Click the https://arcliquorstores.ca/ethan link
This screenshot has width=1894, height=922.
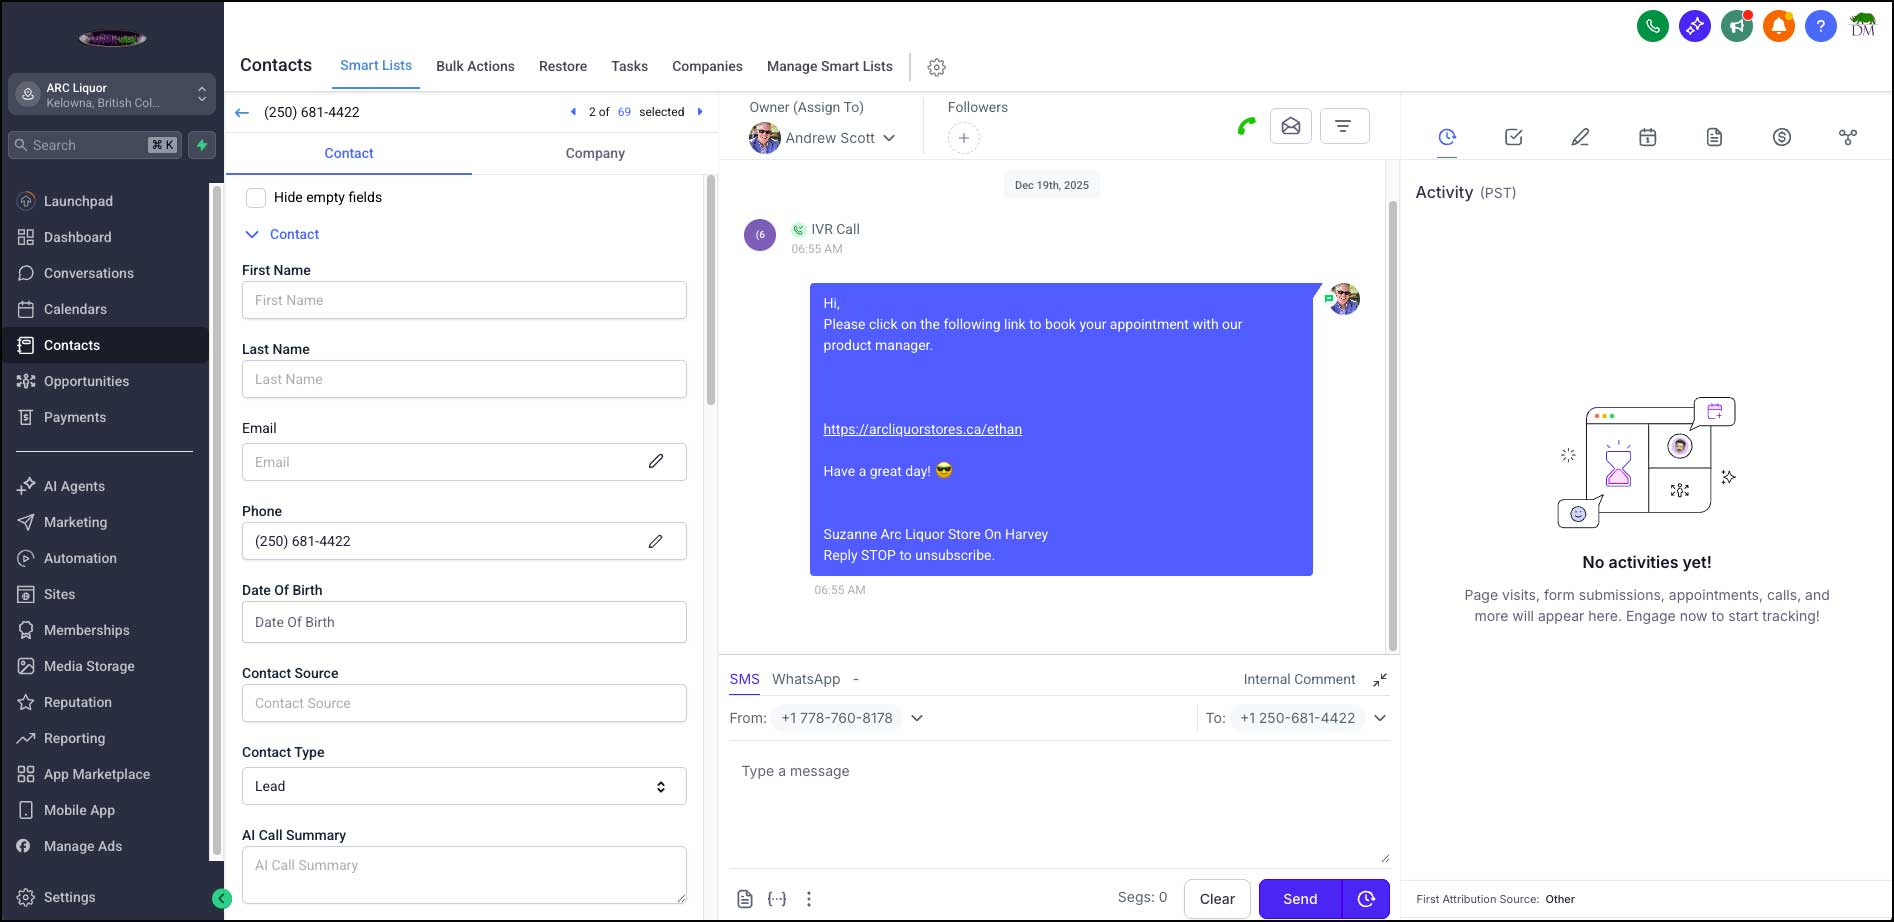(x=922, y=429)
